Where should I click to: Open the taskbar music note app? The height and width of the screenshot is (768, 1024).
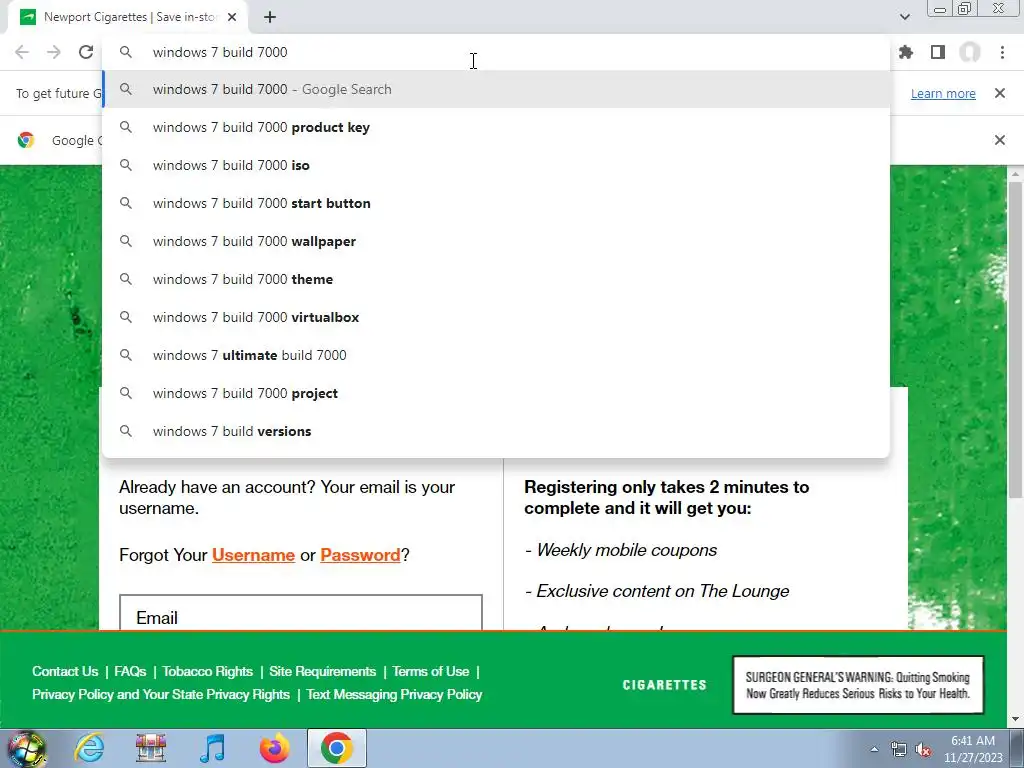[212, 748]
